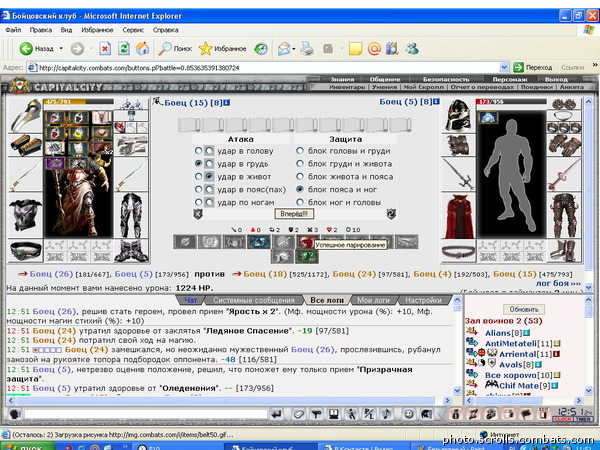Activate the first combat skill icon in row

(185, 242)
